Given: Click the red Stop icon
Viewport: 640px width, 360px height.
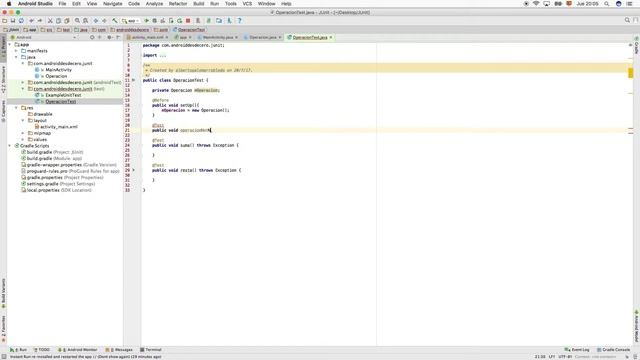Looking at the screenshot, I should coord(188,20).
